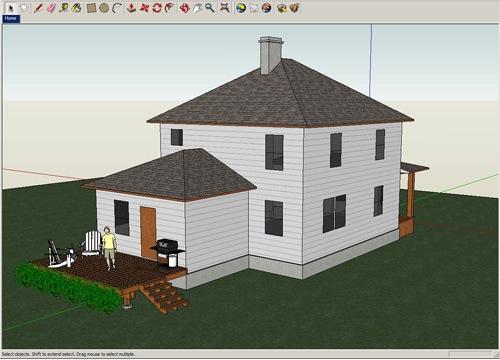
Task: Pick the Rotate tool
Action: coord(157,8)
